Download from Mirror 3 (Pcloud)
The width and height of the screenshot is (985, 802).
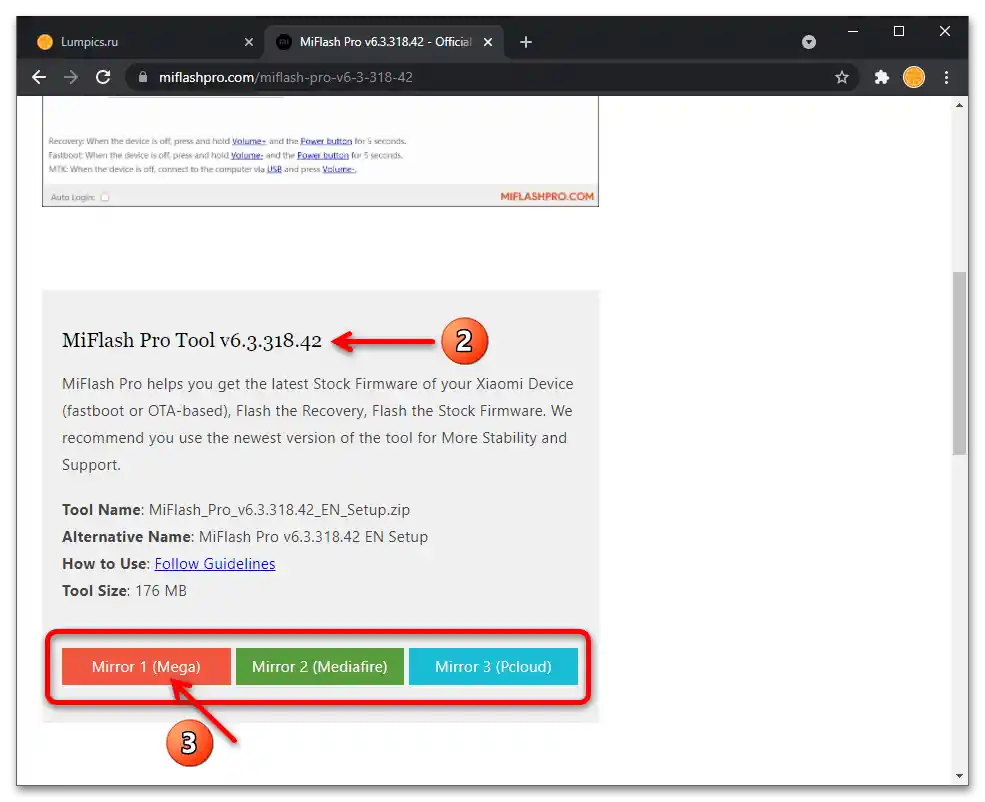[493, 666]
